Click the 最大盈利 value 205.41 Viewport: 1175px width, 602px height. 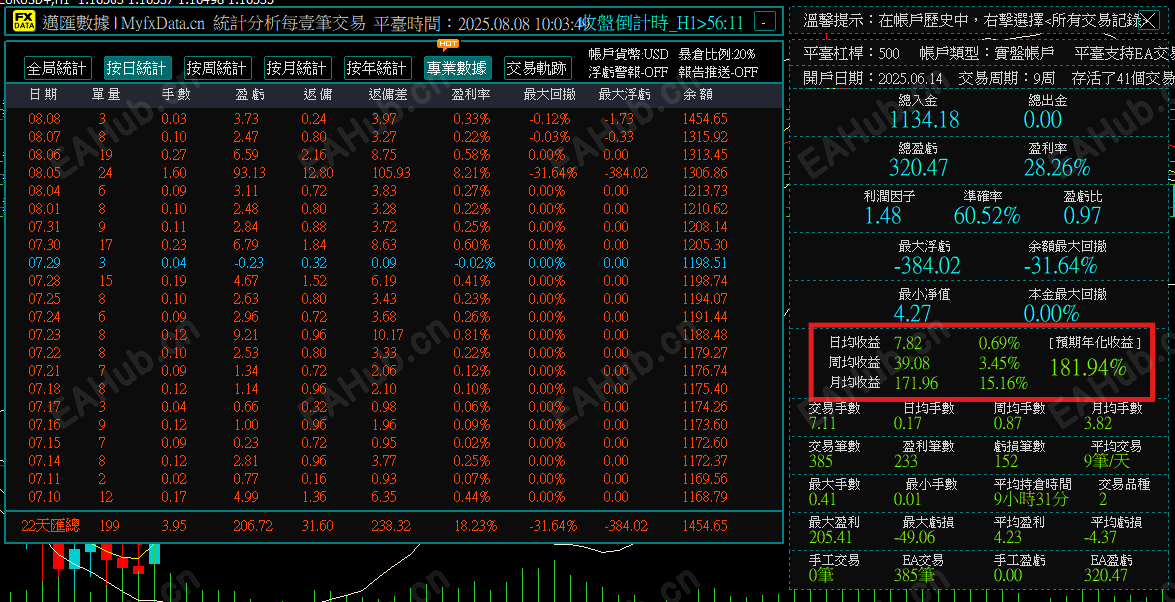831,537
